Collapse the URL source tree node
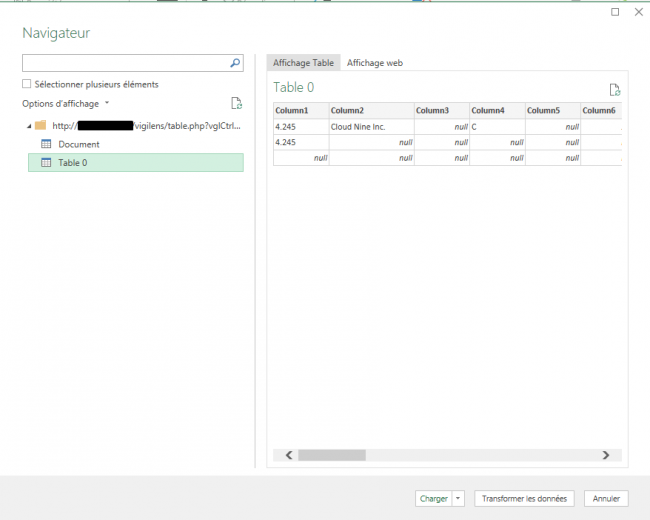This screenshot has height=520, width=650. [27, 126]
